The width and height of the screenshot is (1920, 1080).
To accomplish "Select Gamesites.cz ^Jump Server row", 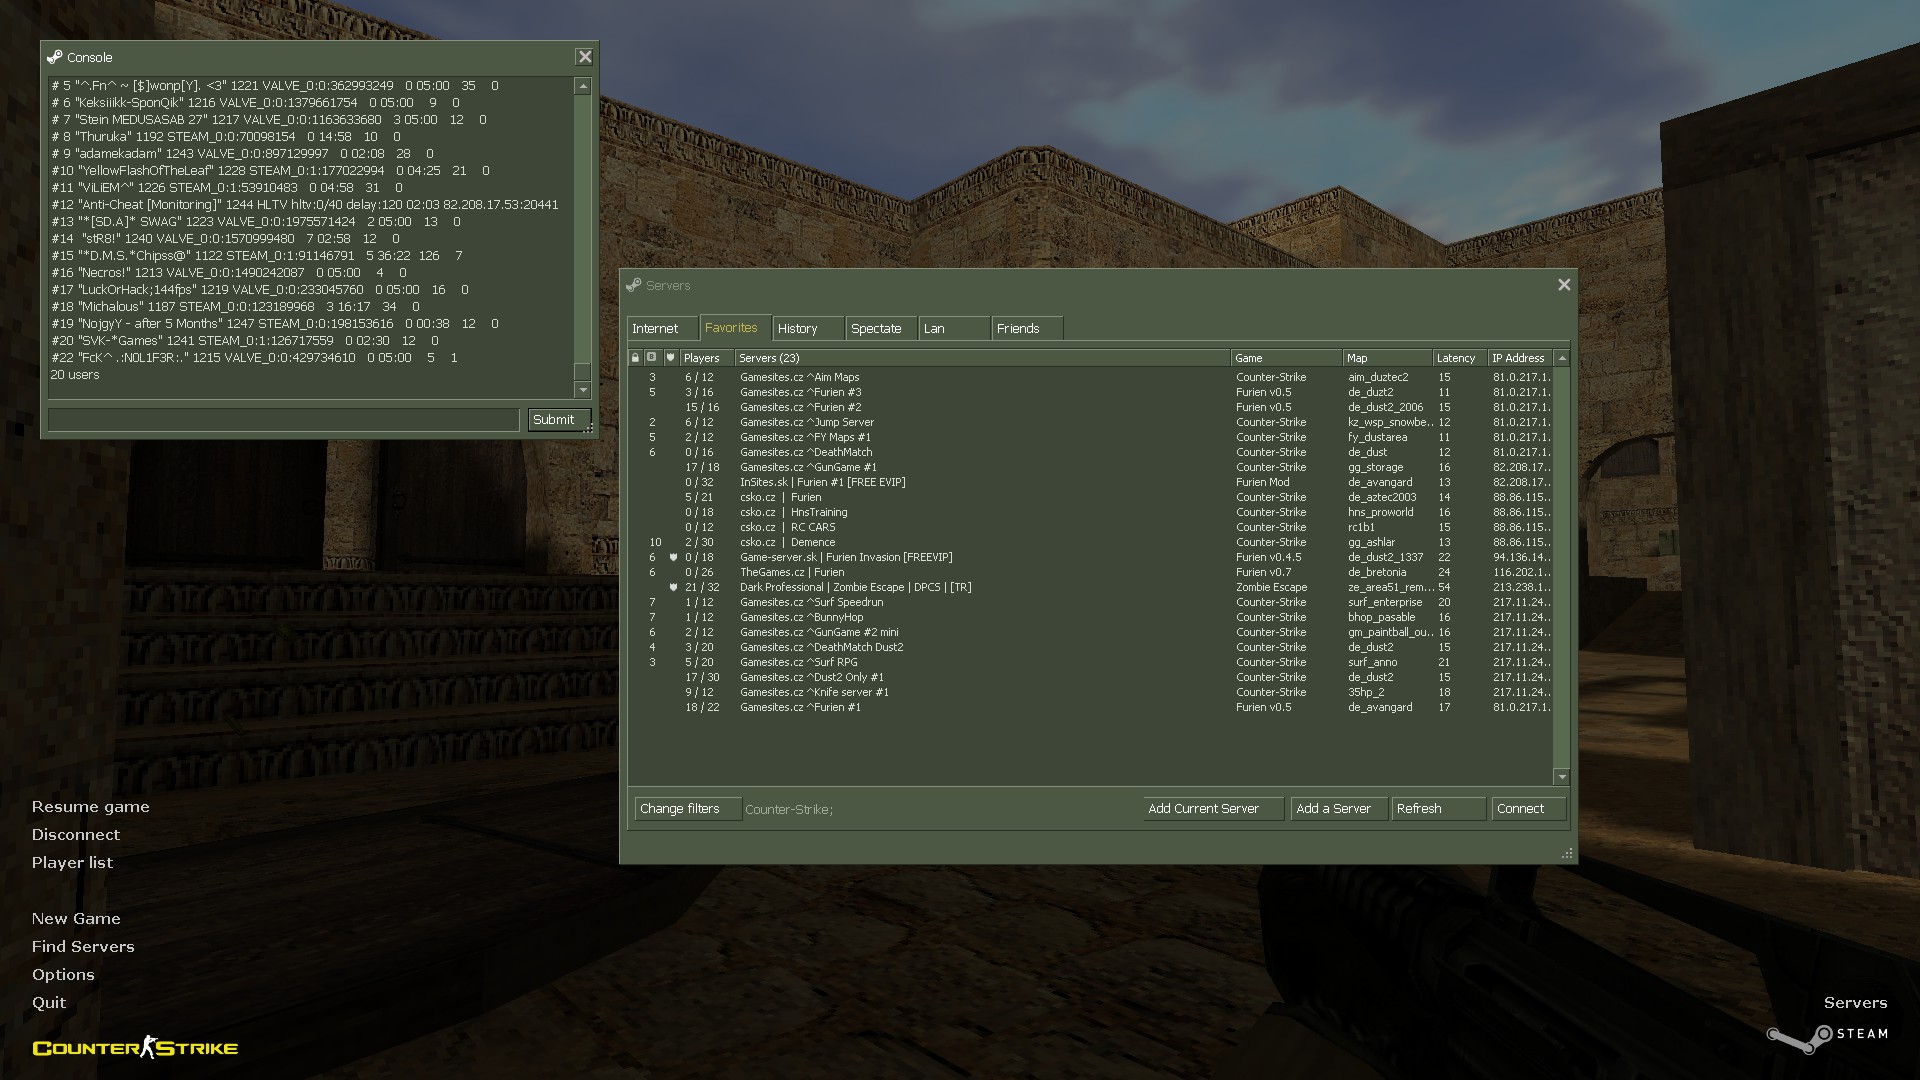I will pos(1090,422).
